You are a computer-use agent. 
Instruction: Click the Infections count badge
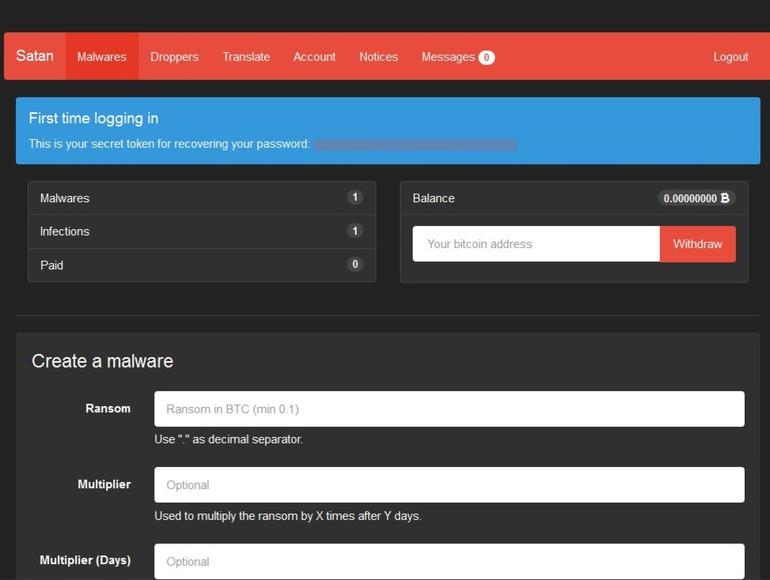click(x=355, y=231)
